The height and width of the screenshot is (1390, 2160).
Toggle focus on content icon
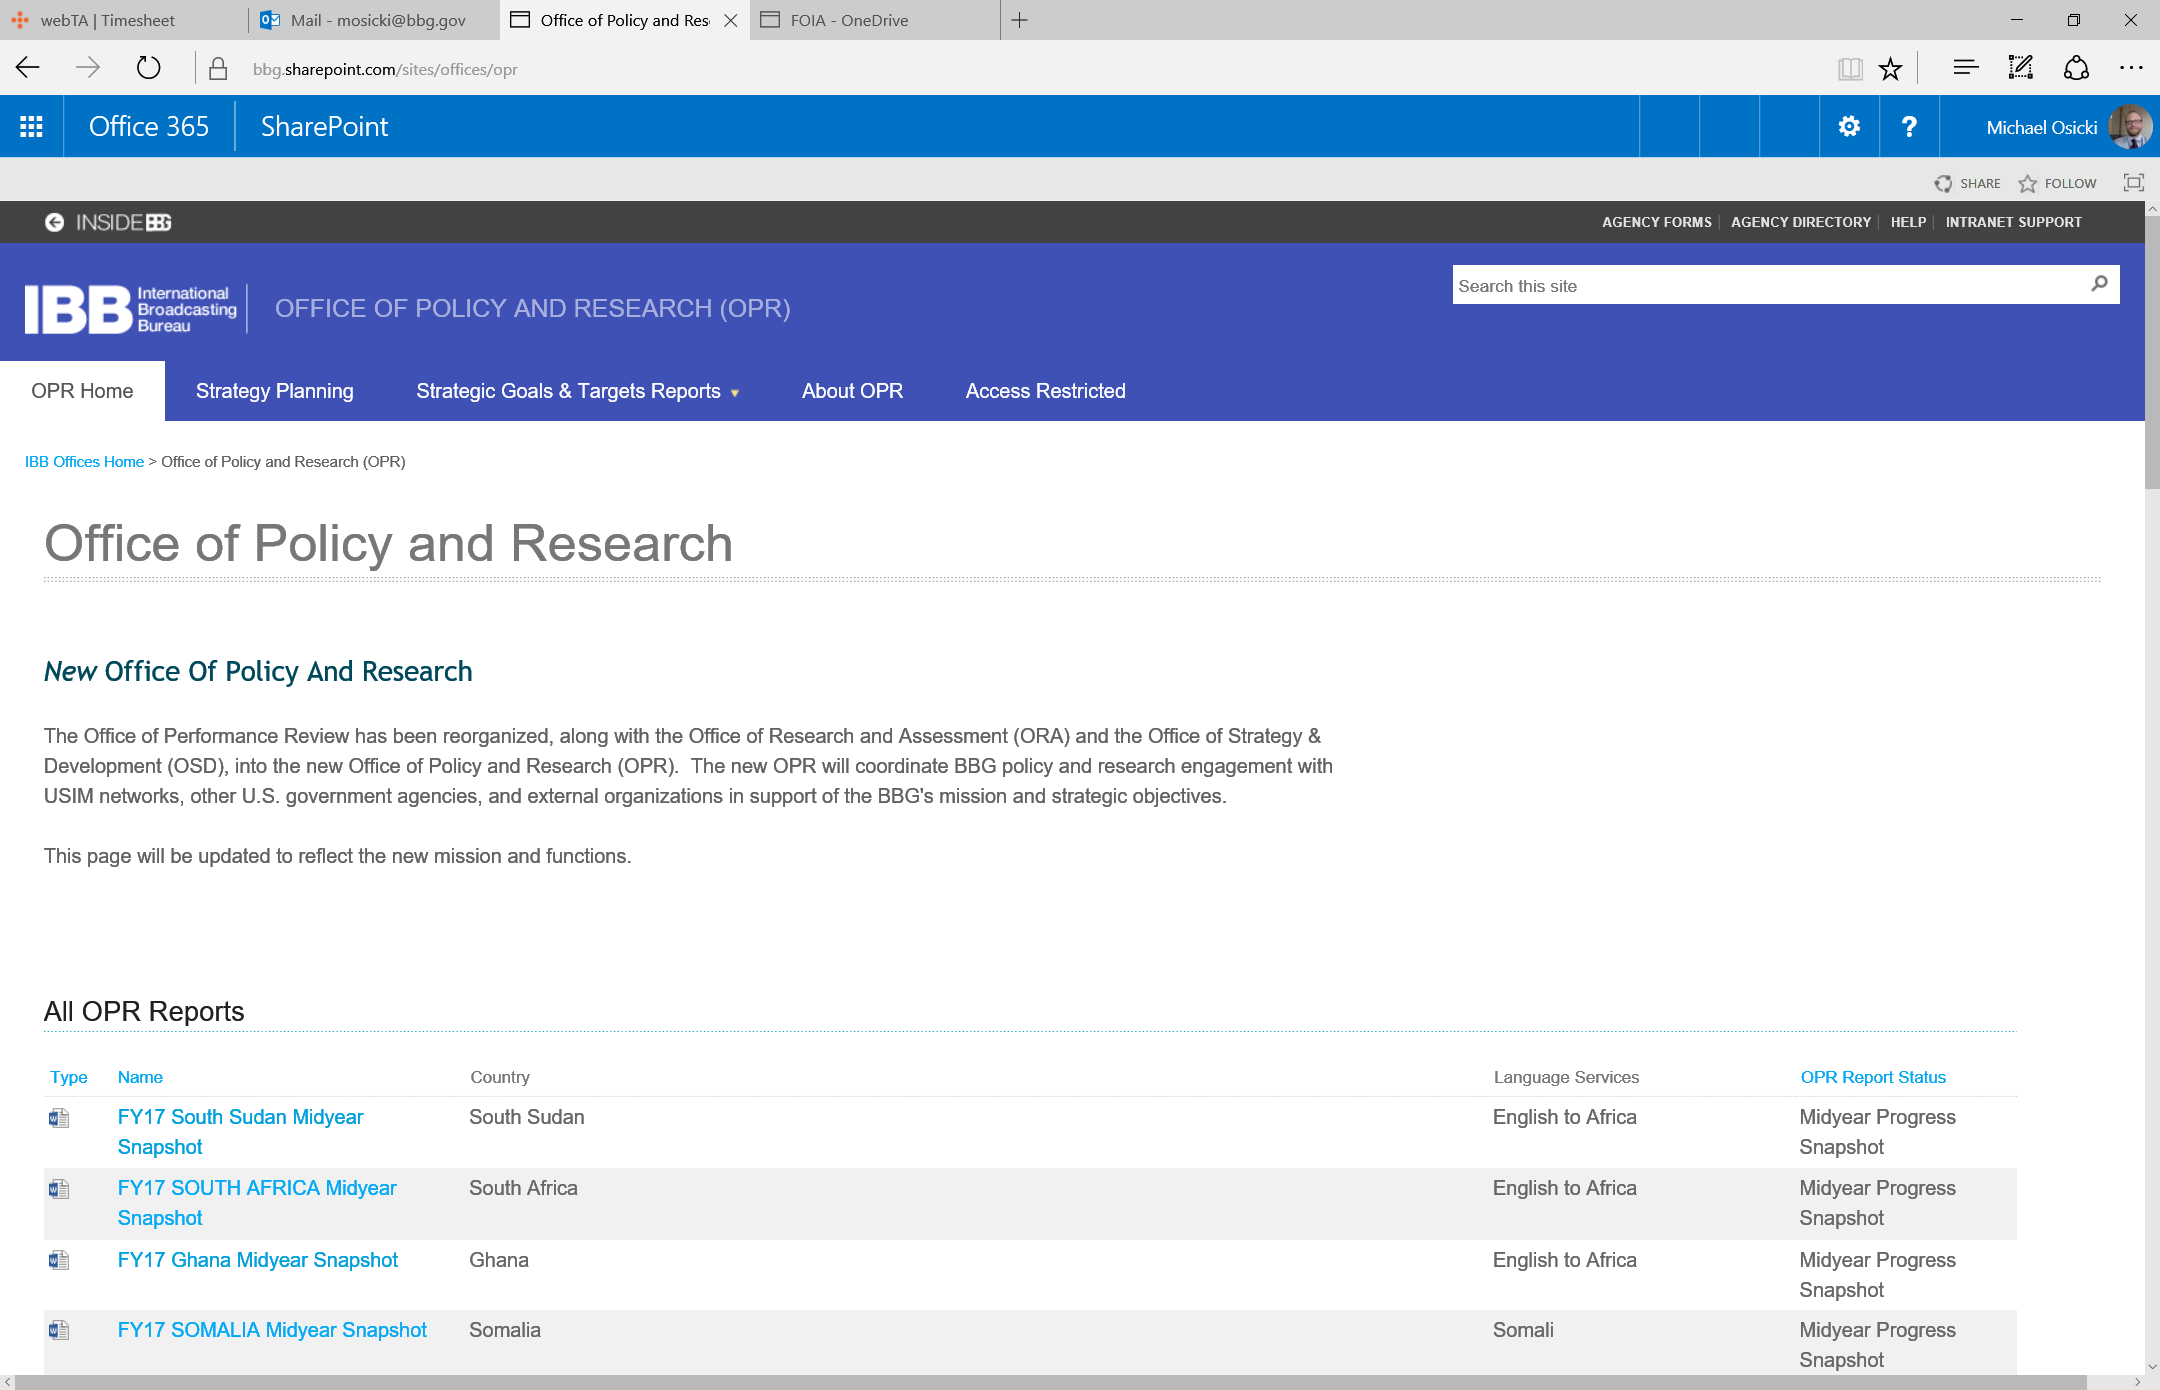pos(2133,182)
